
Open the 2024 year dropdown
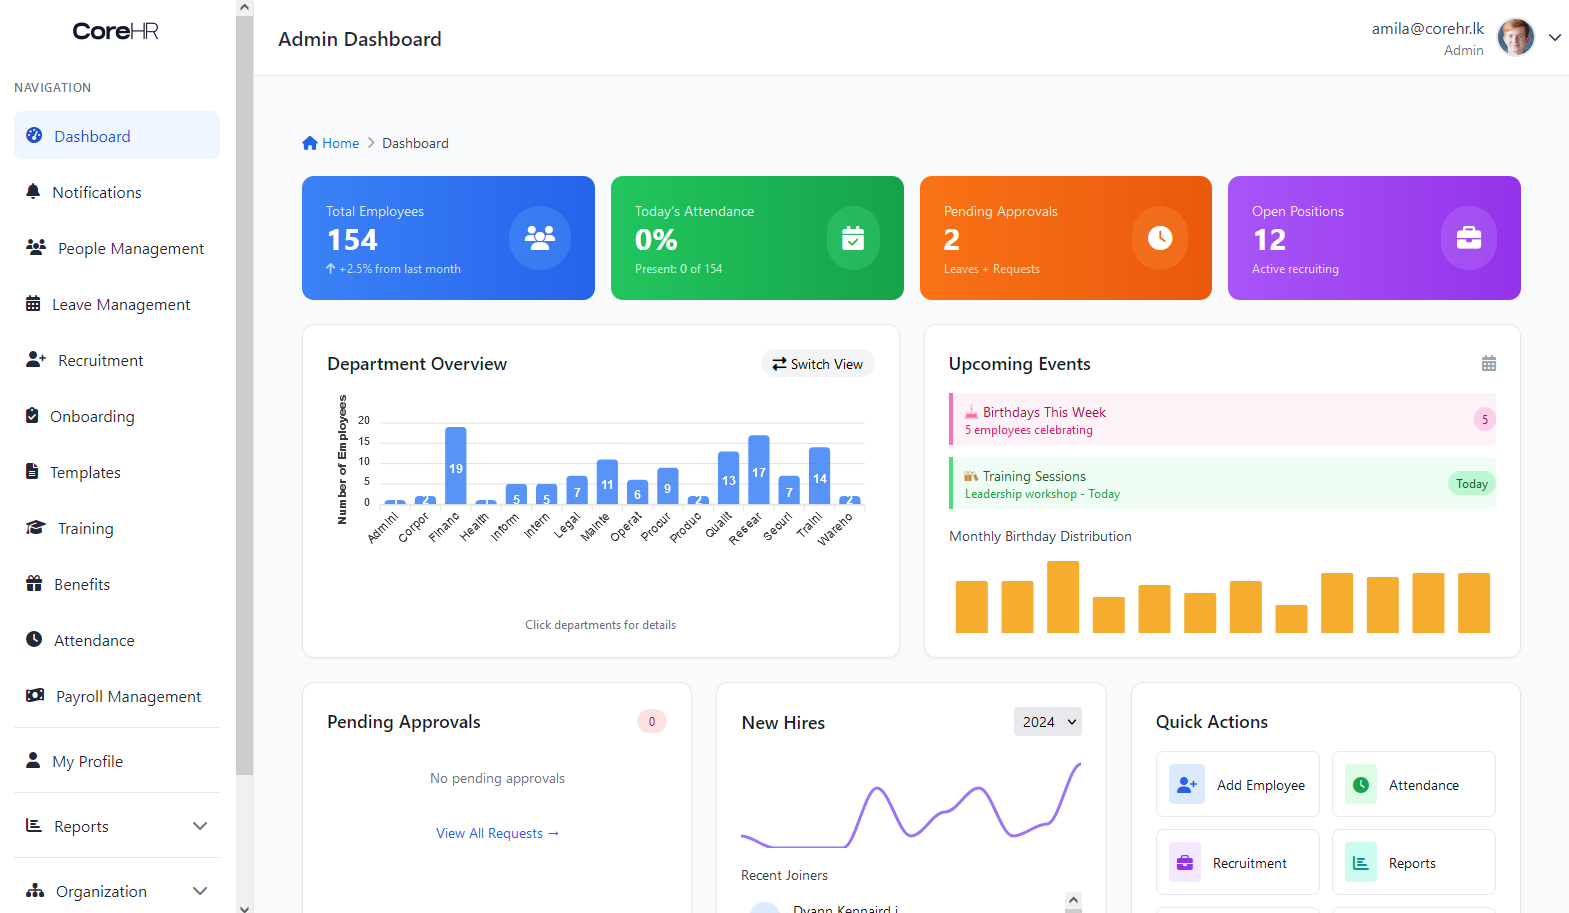point(1047,722)
